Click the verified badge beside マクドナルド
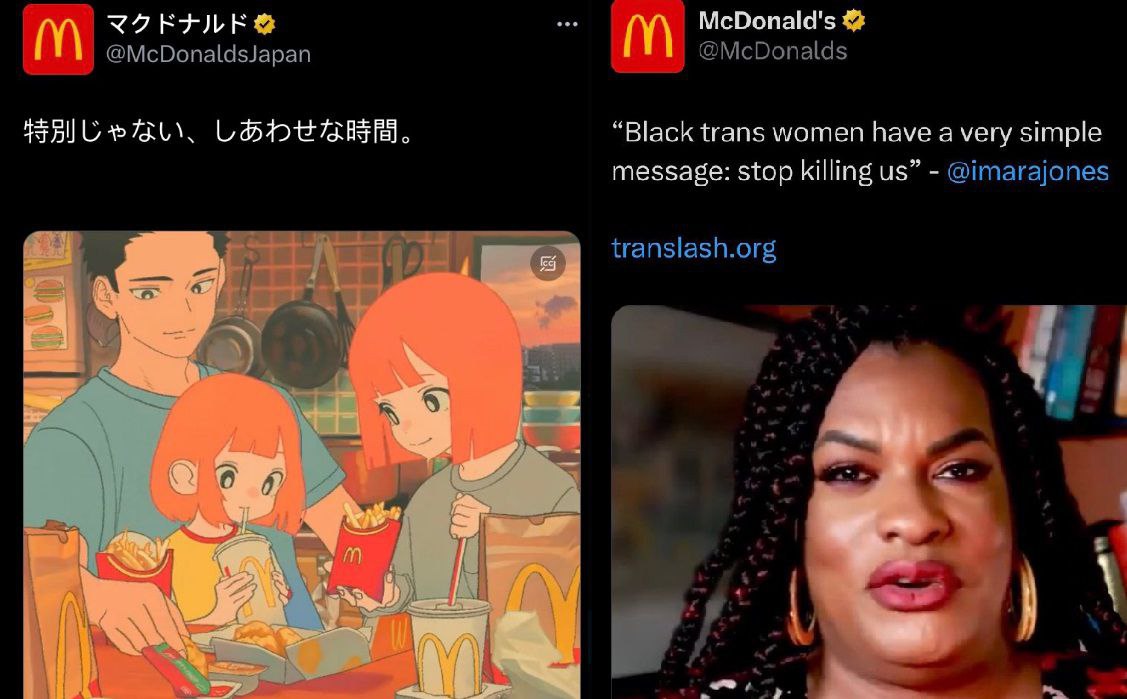This screenshot has width=1127, height=699. pyautogui.click(x=264, y=24)
